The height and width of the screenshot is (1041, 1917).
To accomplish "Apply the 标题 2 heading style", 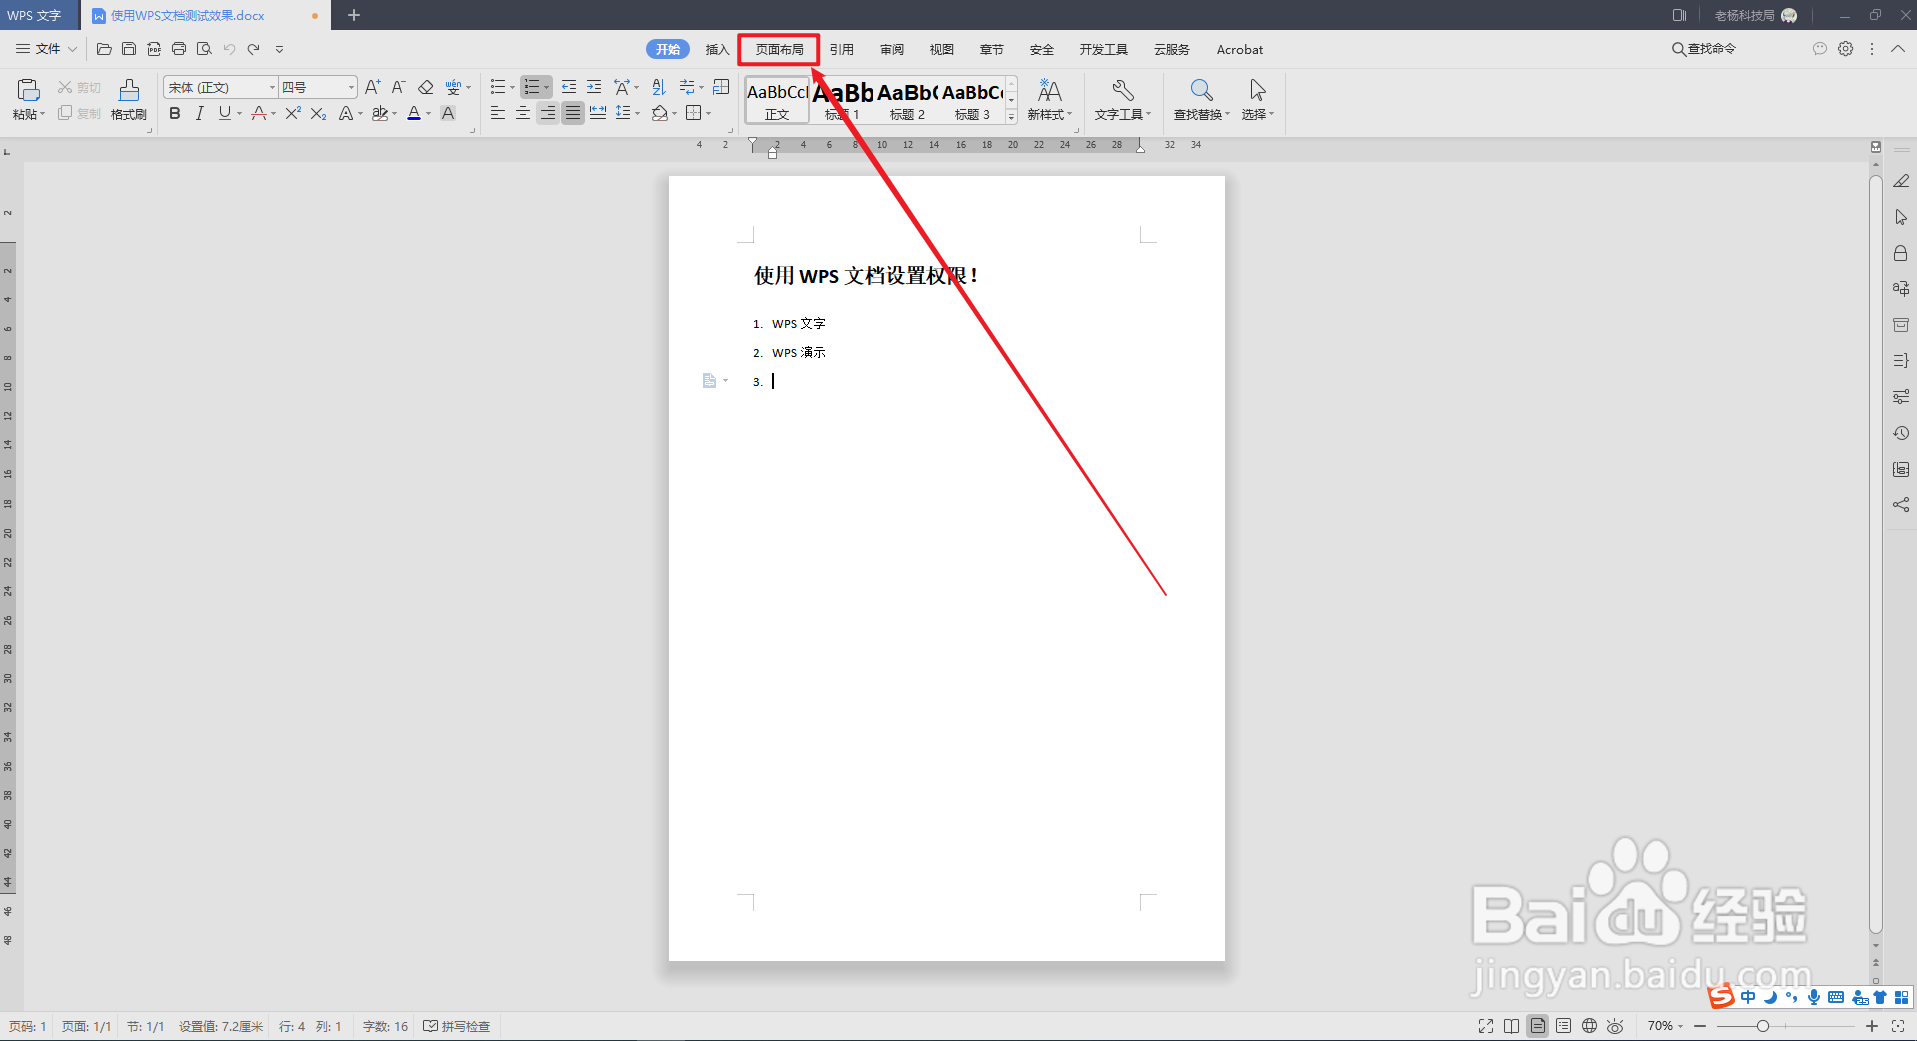I will coord(907,100).
